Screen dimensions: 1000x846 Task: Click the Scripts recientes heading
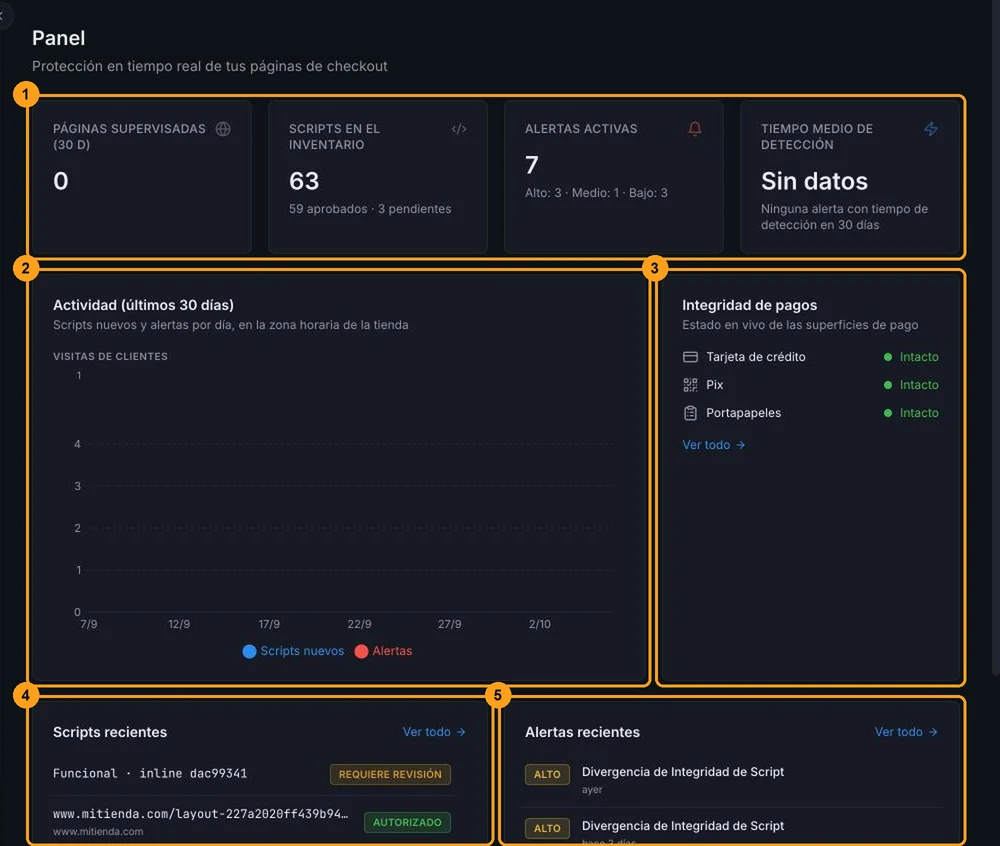110,732
